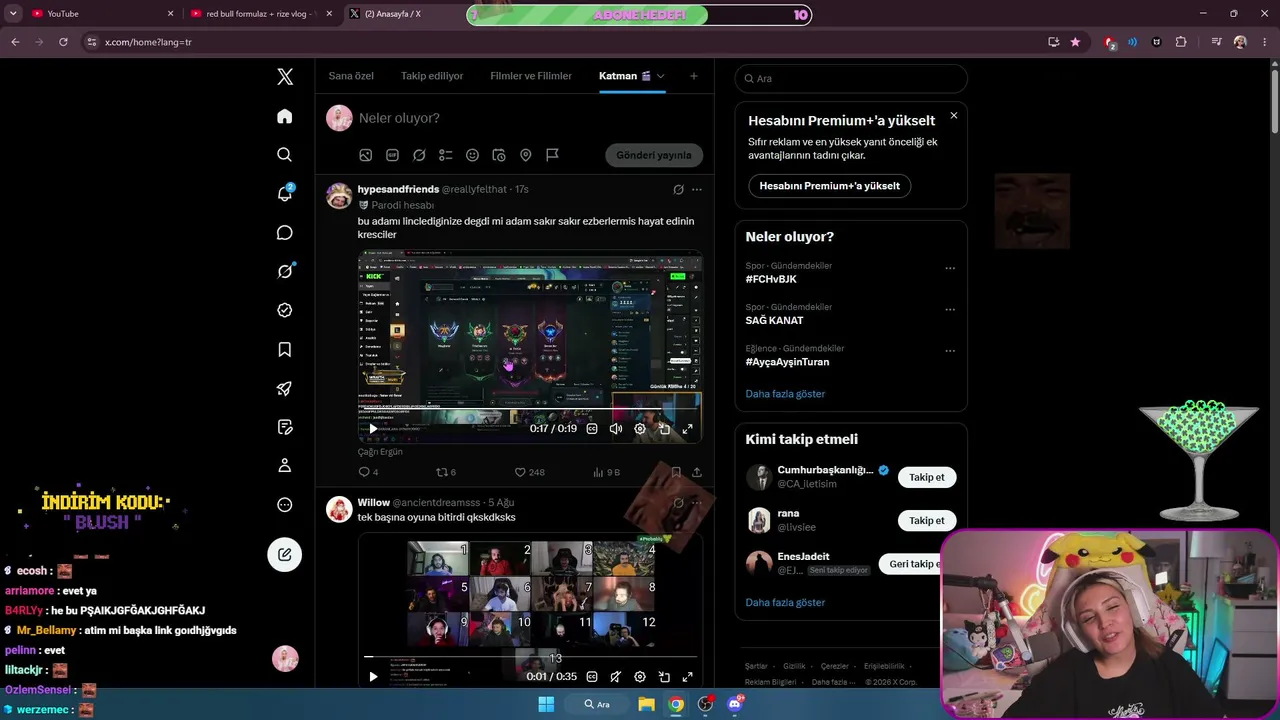Toggle mute on the 0:17 / 0:19 video

616,429
